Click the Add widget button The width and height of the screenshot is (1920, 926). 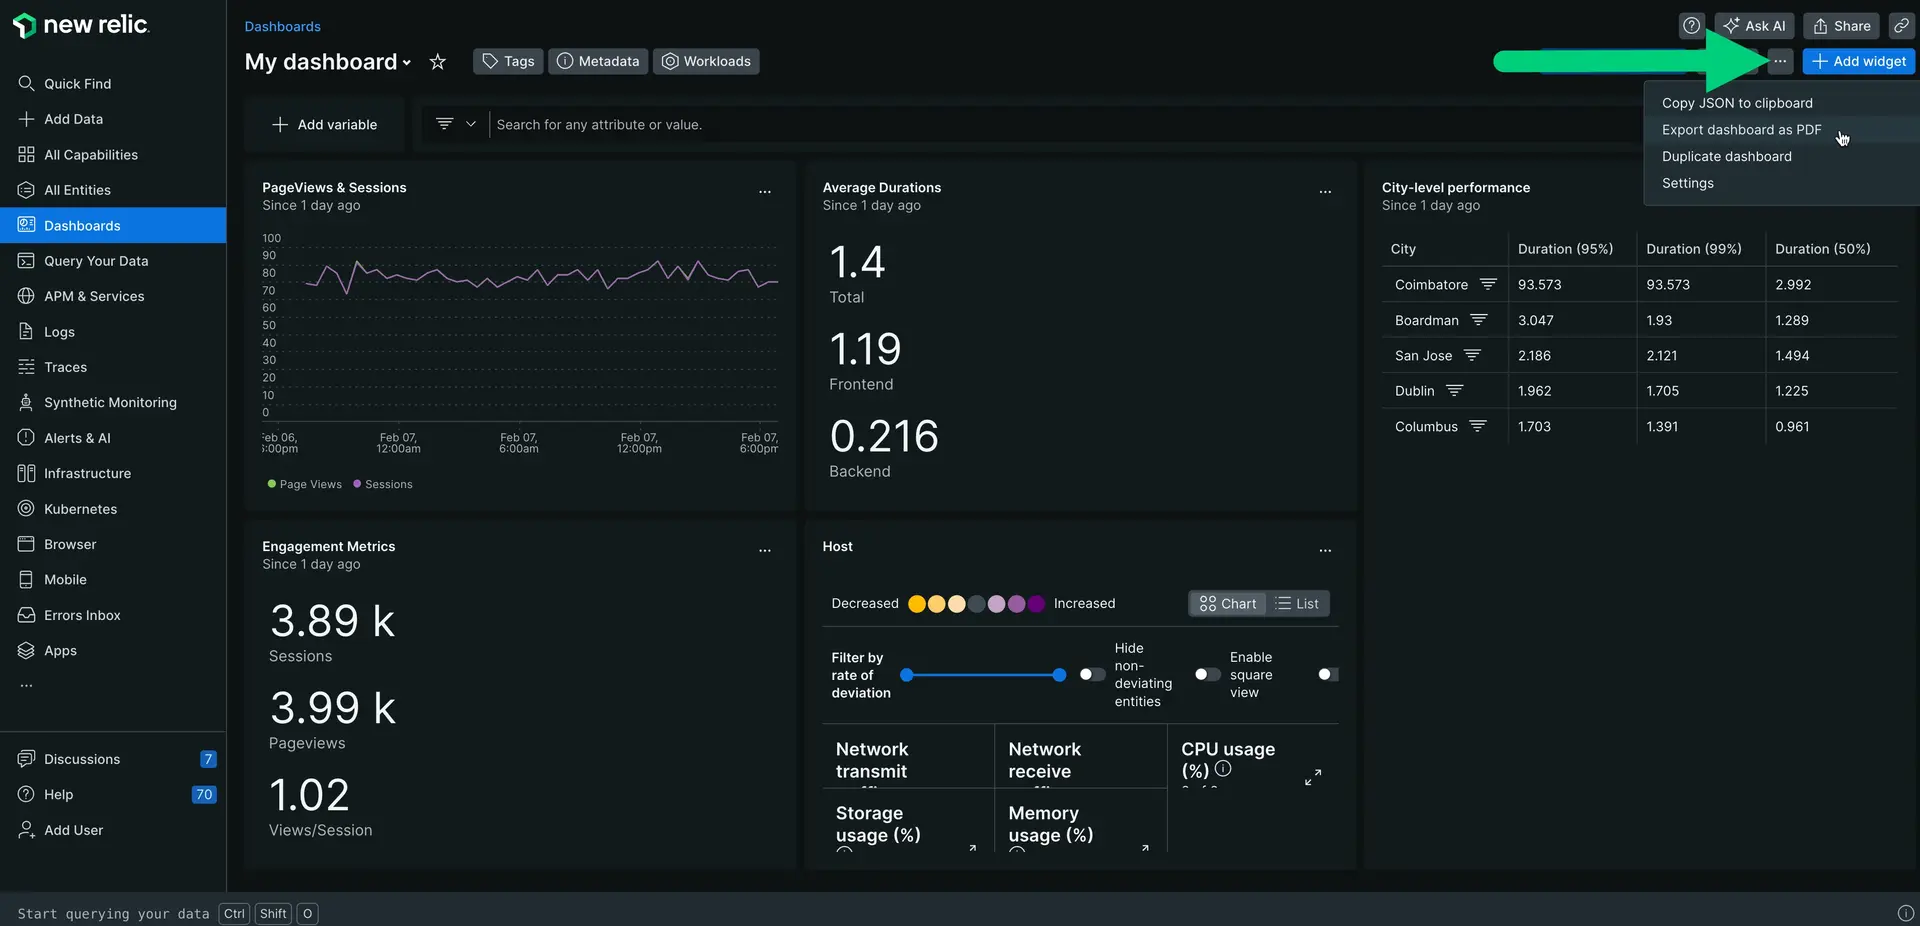pyautogui.click(x=1859, y=61)
